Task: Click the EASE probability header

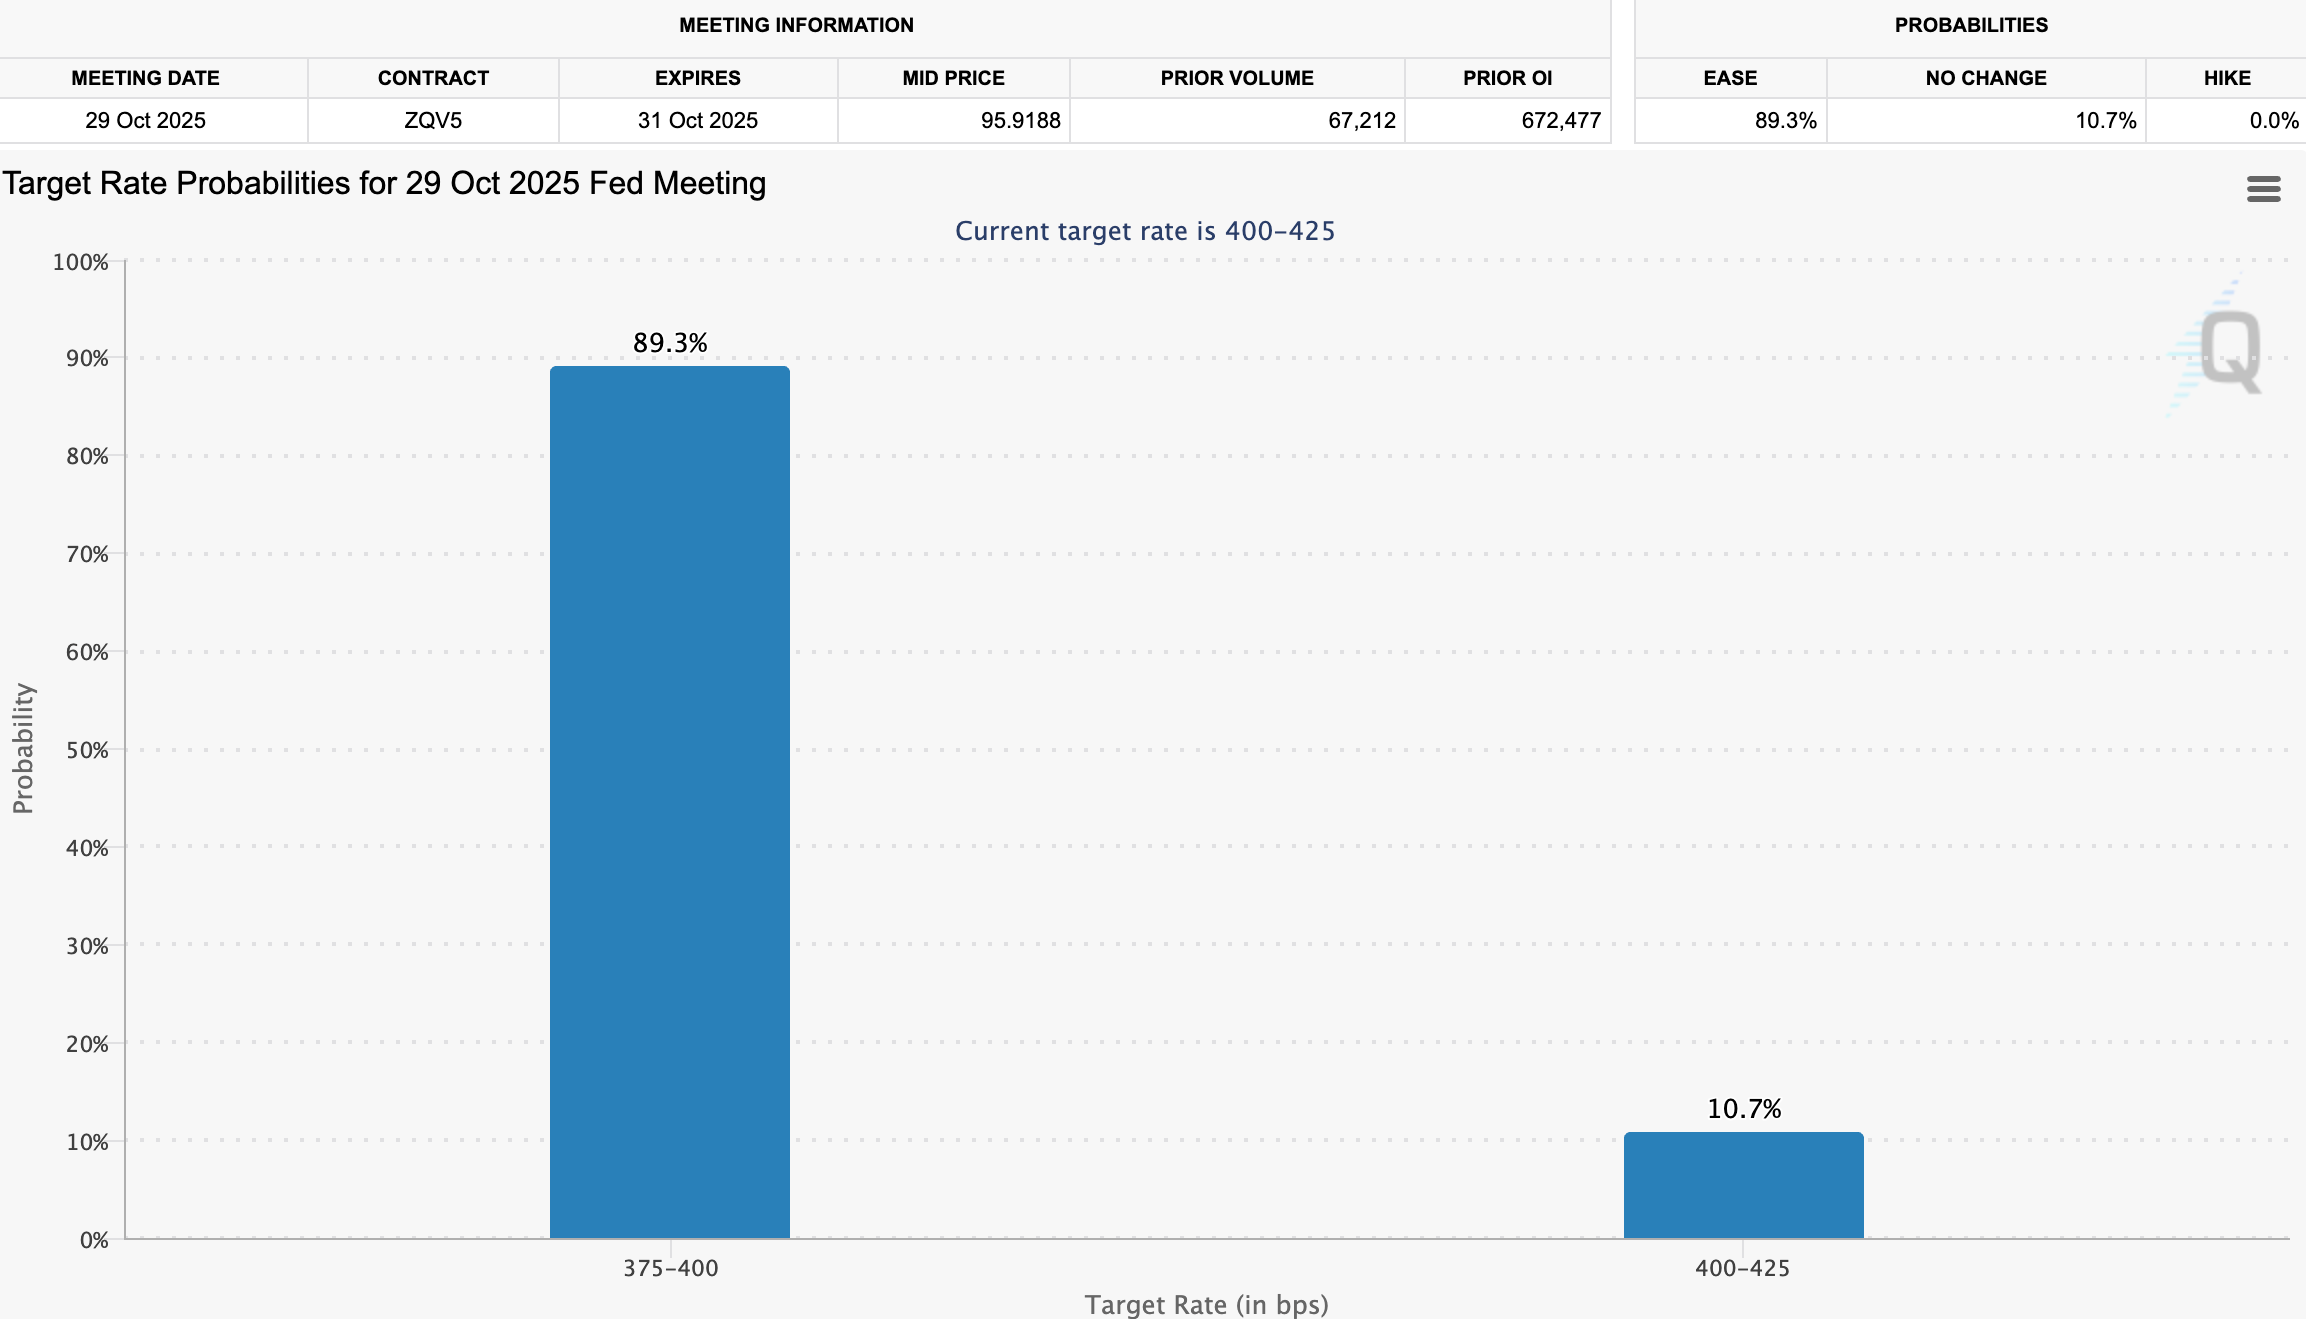Action: click(1730, 78)
